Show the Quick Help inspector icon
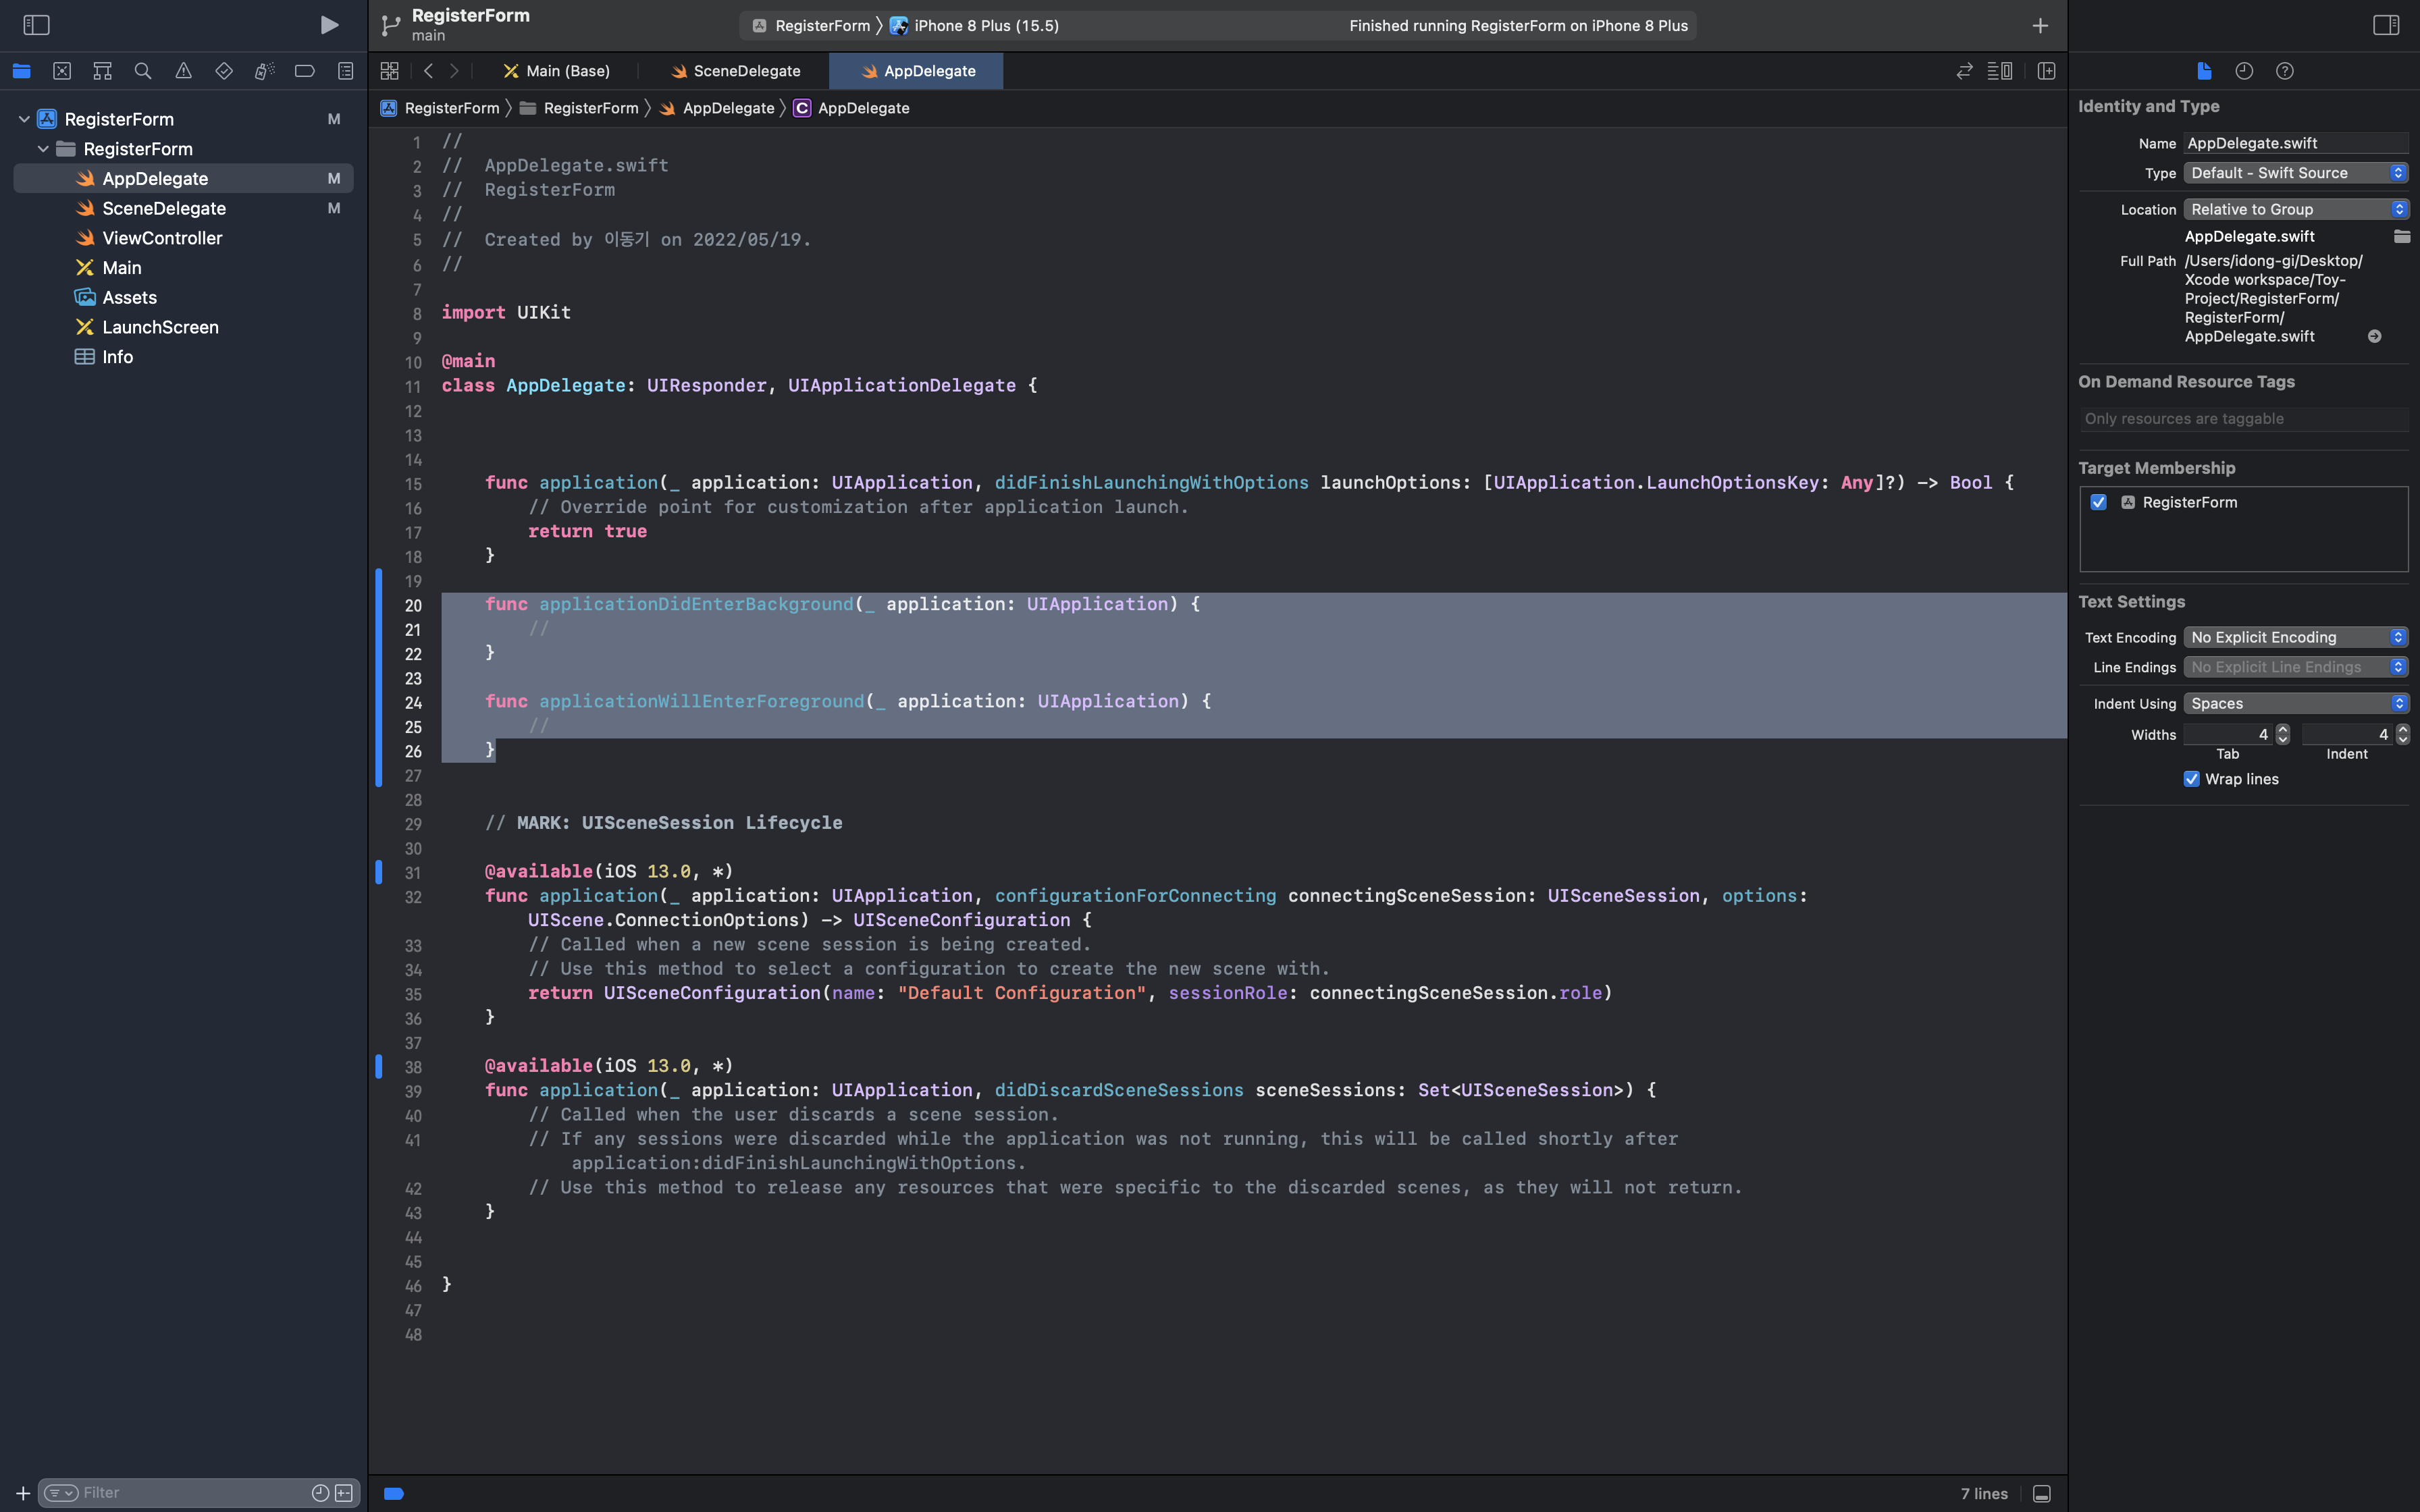 (2284, 71)
